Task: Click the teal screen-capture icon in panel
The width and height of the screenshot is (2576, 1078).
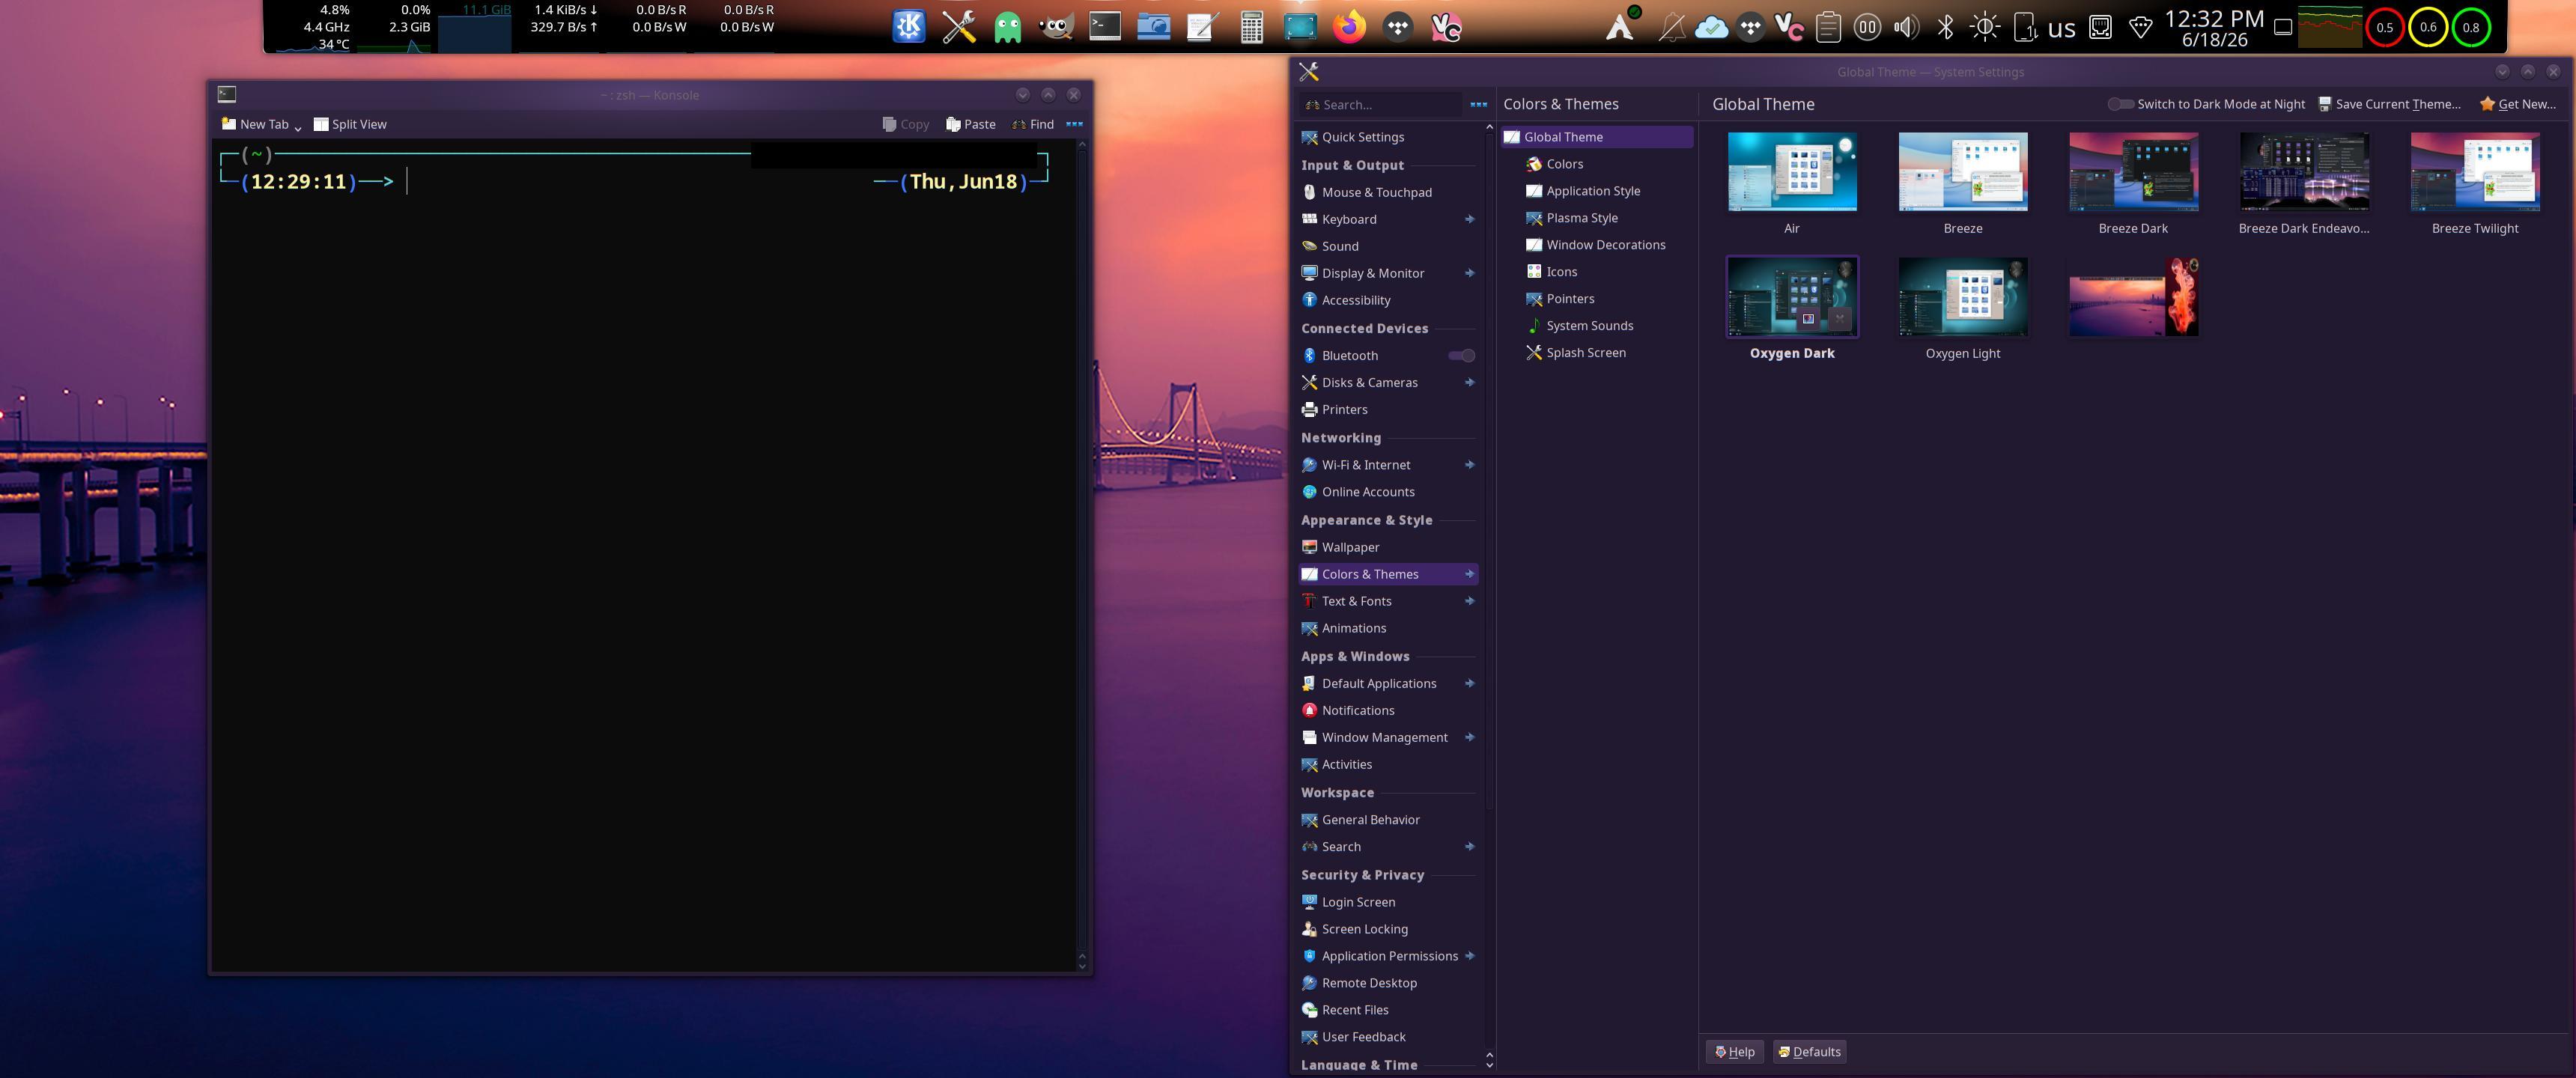Action: [1300, 27]
